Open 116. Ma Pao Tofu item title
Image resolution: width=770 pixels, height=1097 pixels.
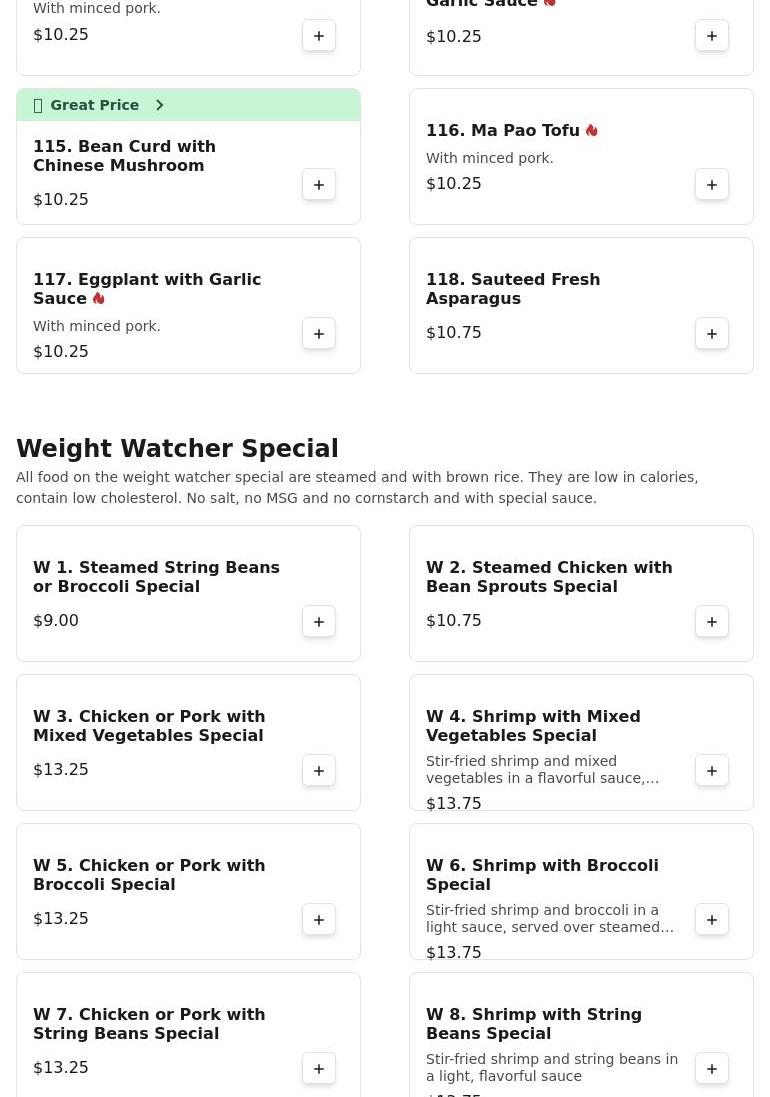click(503, 130)
